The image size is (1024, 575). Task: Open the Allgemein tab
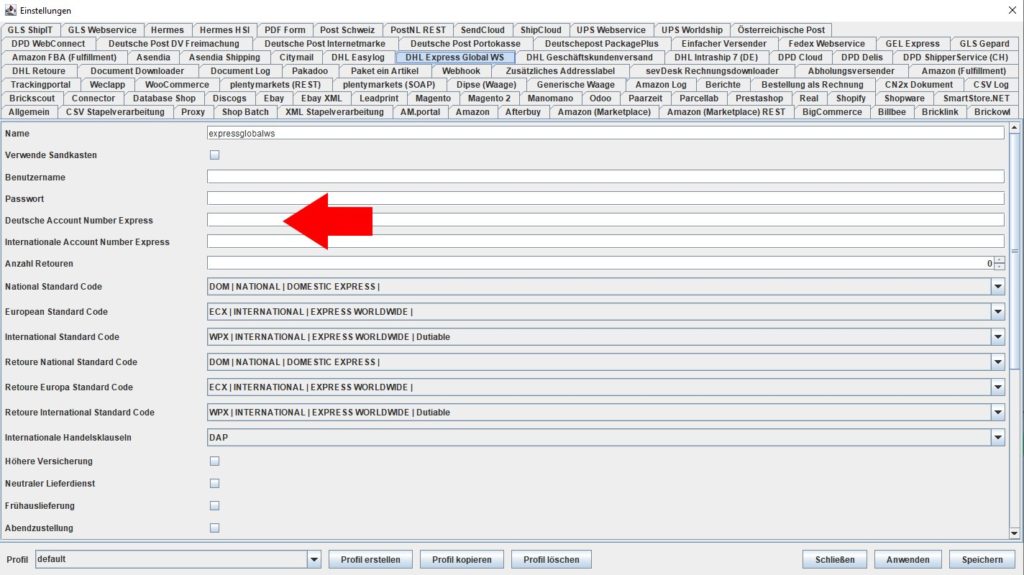tap(29, 112)
